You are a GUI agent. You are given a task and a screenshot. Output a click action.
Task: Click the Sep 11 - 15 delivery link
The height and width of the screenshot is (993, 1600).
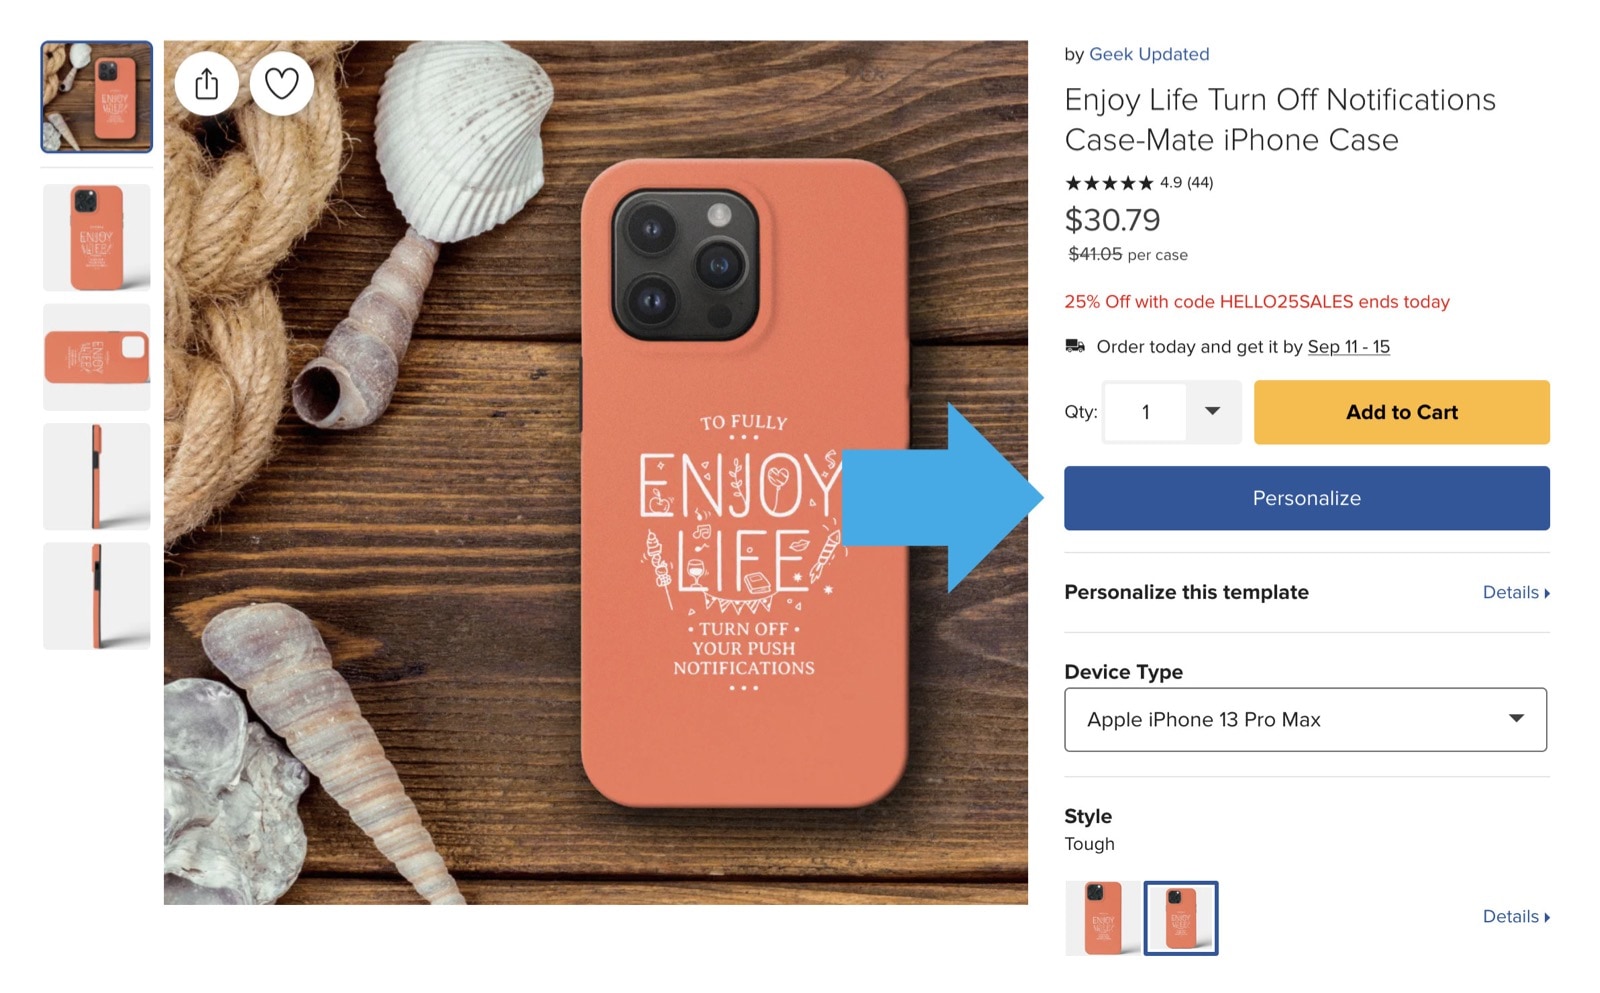point(1348,347)
